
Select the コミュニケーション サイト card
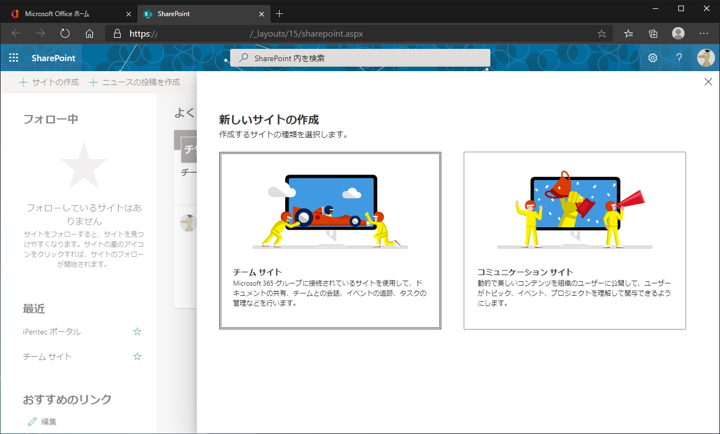click(574, 241)
